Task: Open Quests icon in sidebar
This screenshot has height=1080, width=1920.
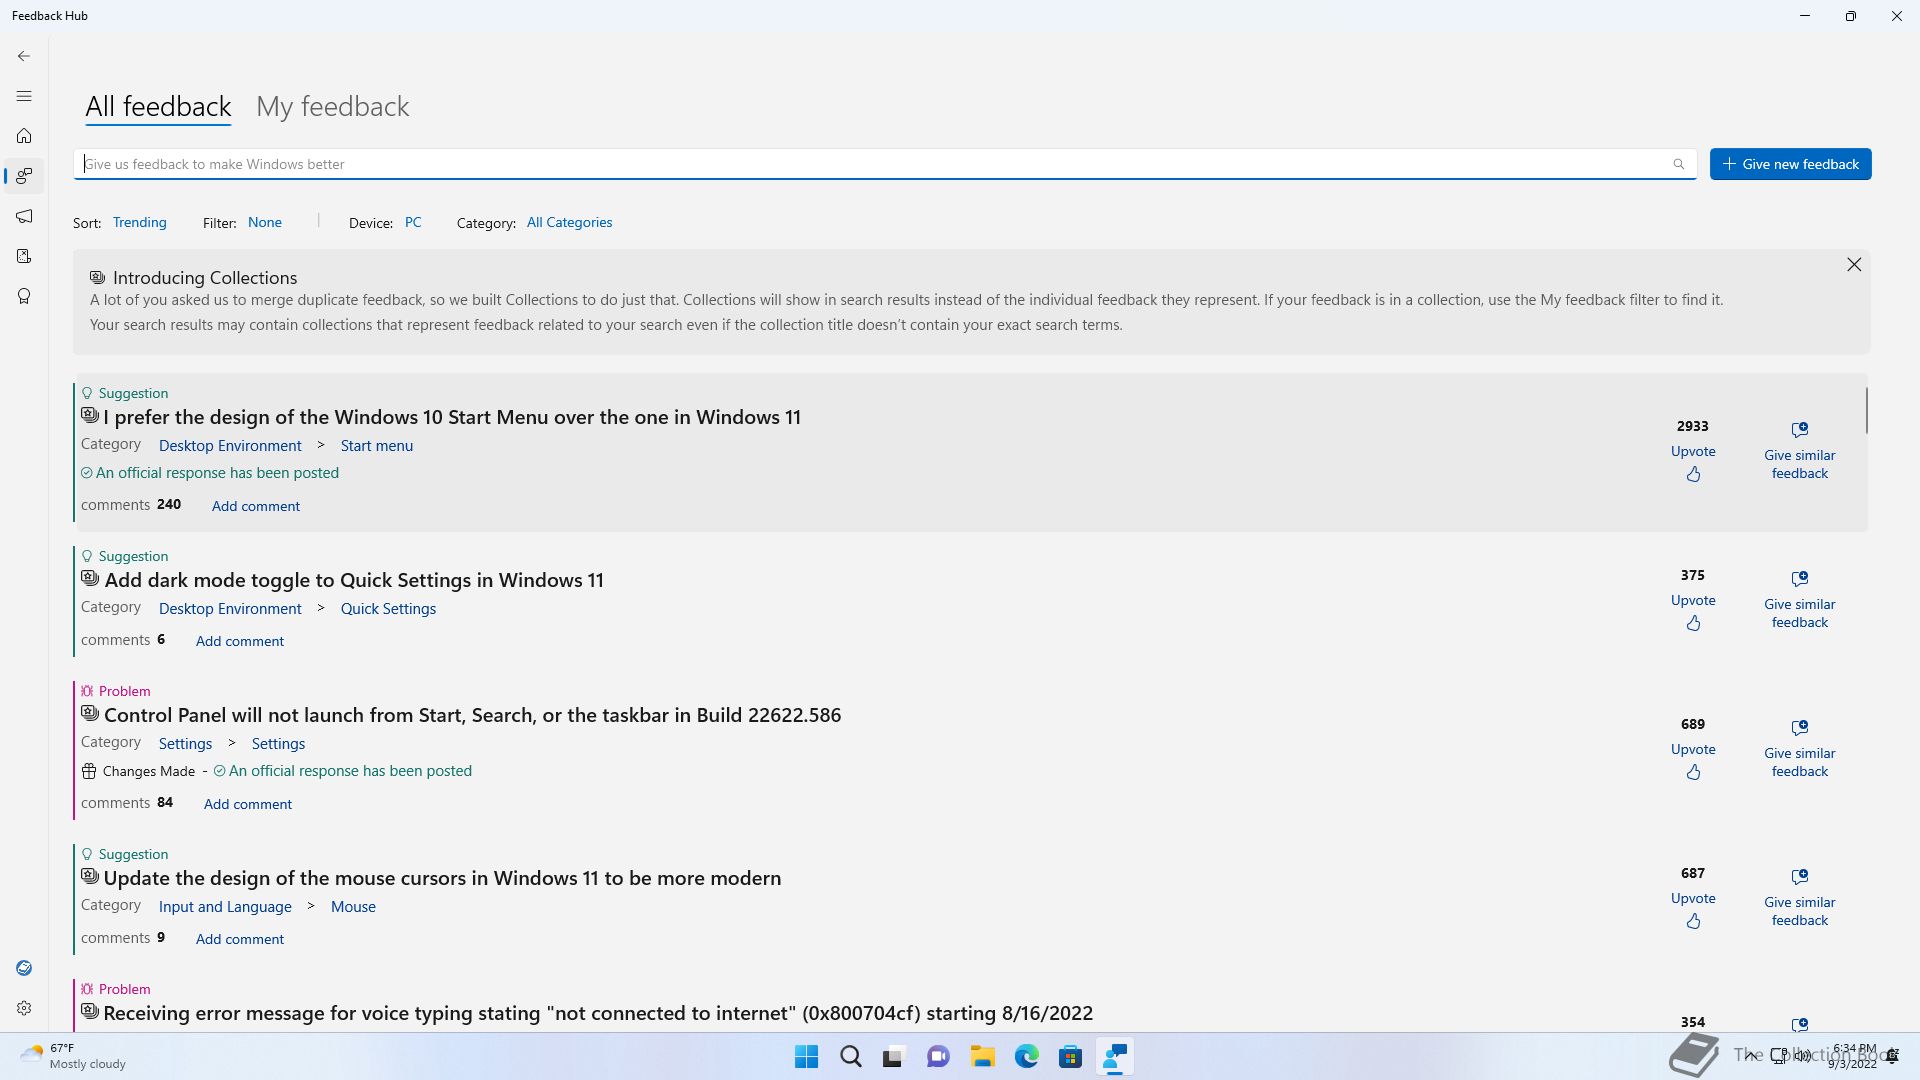Action: pyautogui.click(x=24, y=256)
